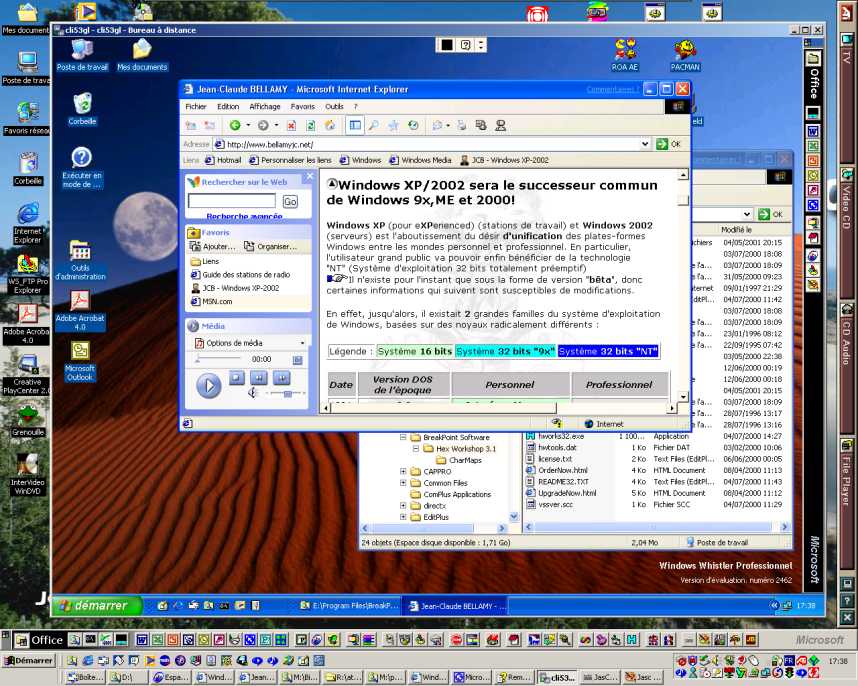Viewport: 858px width, 686px height.
Task: Open the Affichage menu
Action: (265, 107)
